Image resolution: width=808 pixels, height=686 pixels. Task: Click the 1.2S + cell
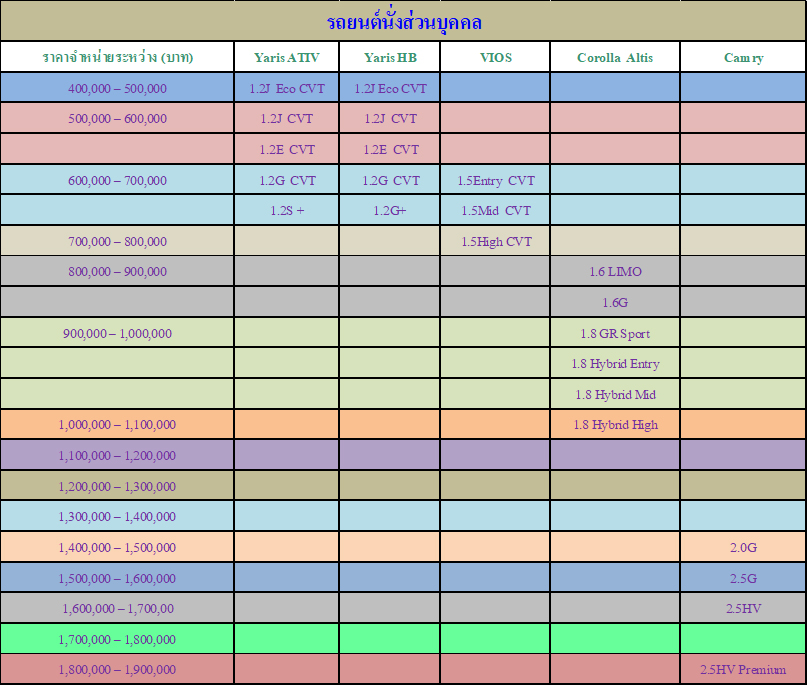click(x=287, y=210)
